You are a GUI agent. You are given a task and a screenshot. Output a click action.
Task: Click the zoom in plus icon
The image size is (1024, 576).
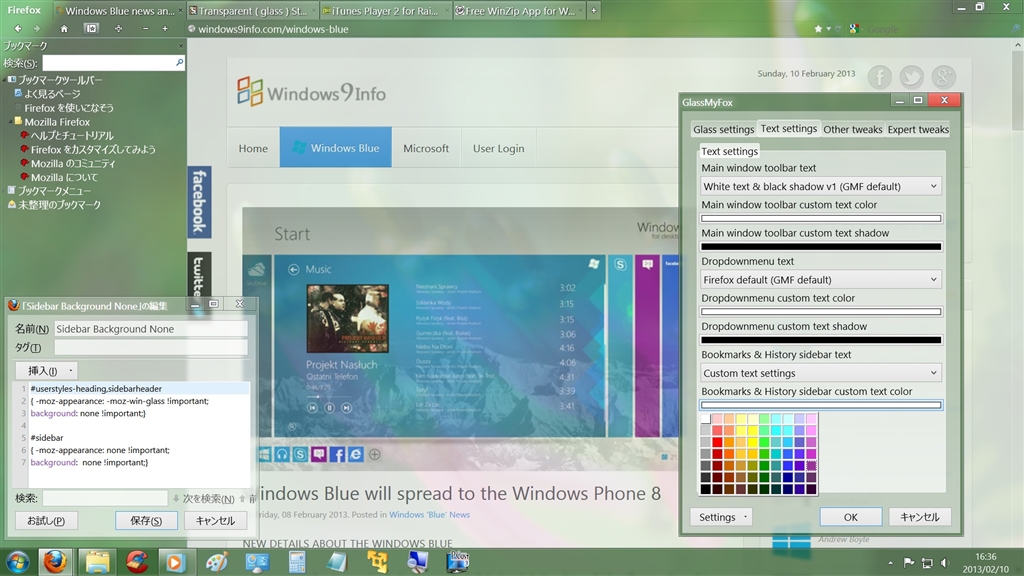[x=165, y=29]
